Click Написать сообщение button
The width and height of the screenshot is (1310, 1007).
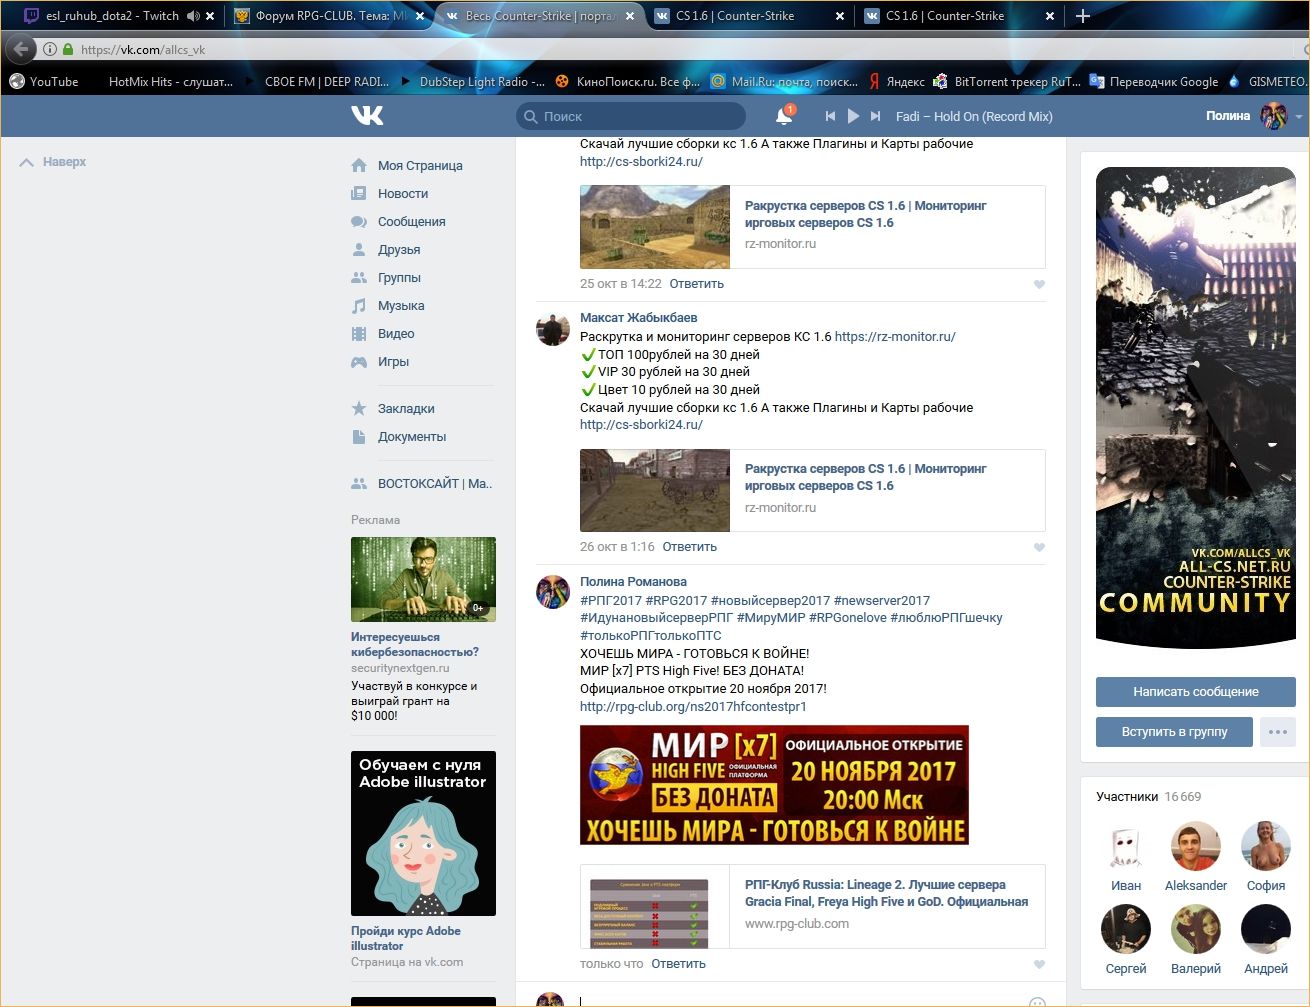1196,692
